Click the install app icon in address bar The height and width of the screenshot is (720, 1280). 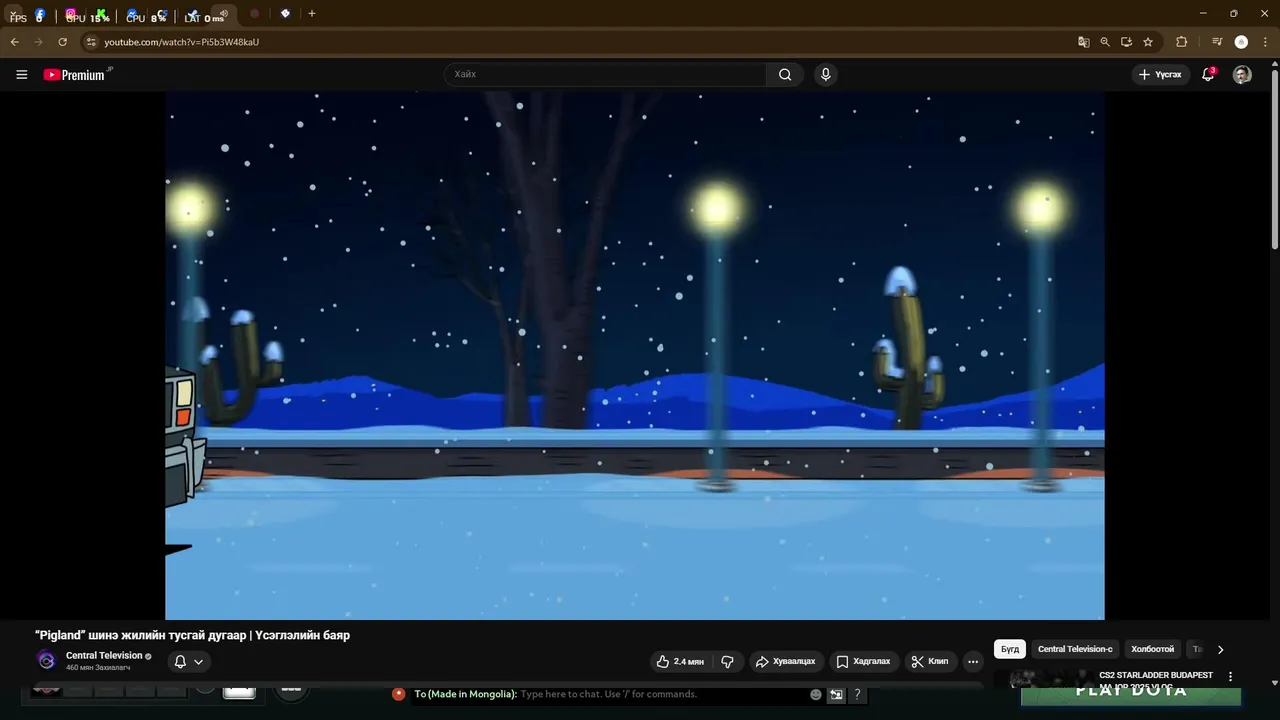[x=1126, y=42]
